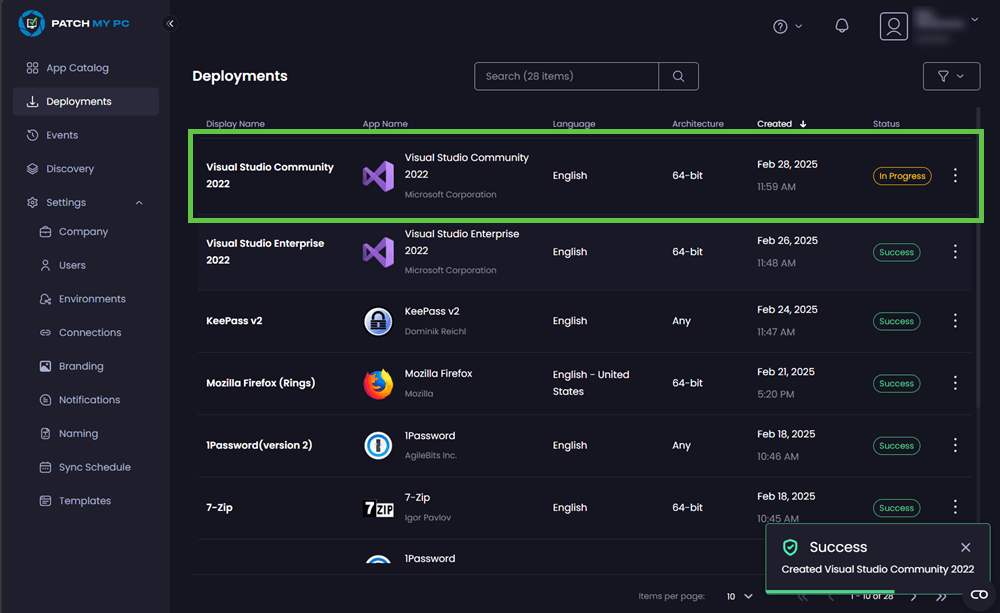
Task: Sort by the Display Name column
Action: click(235, 124)
